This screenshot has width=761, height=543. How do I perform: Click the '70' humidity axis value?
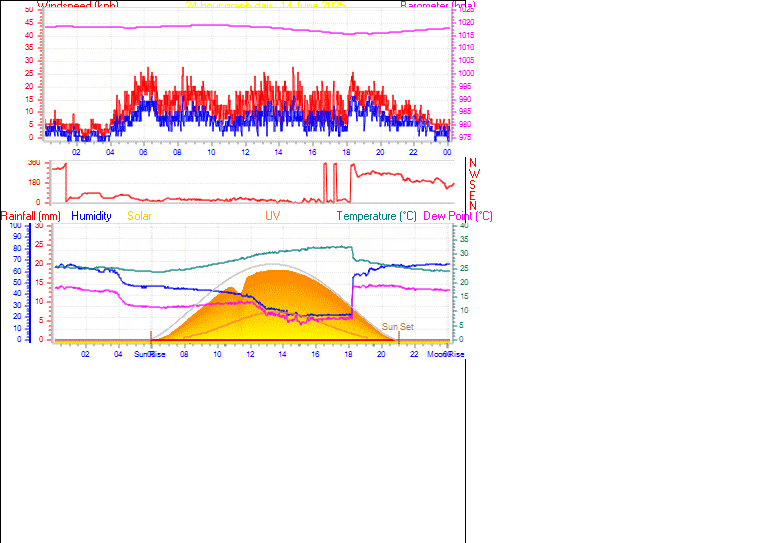pyautogui.click(x=17, y=260)
